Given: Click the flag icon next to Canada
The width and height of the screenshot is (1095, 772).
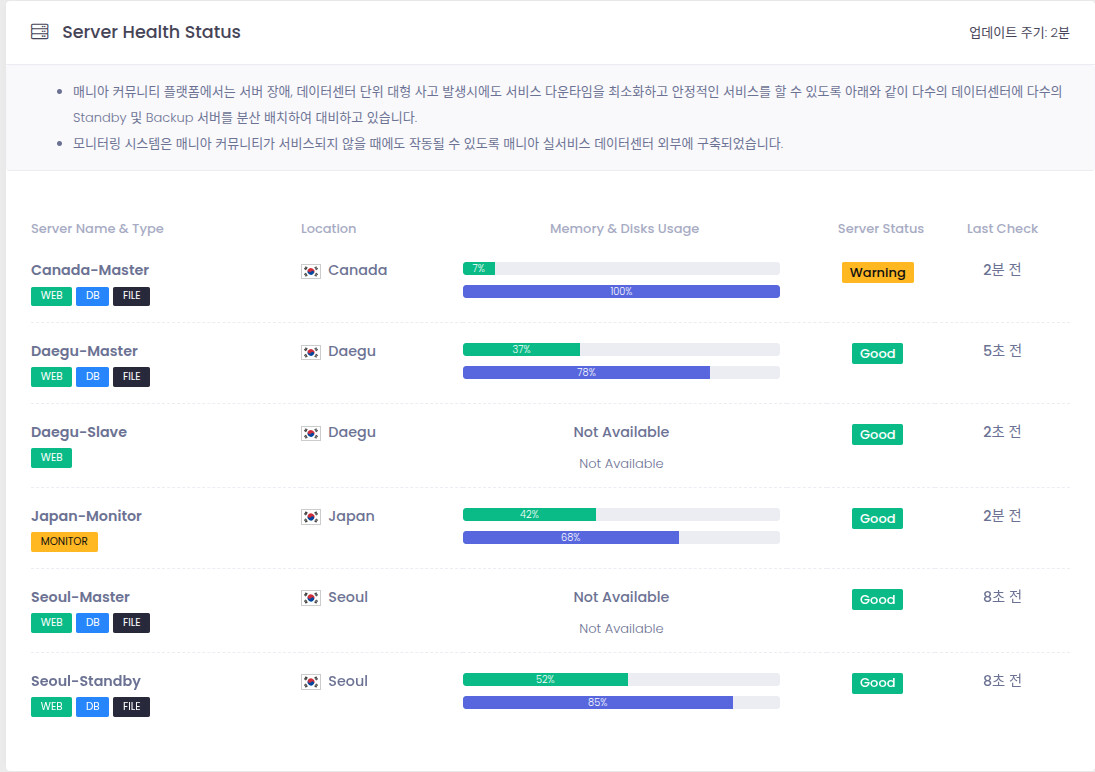Looking at the screenshot, I should (311, 271).
